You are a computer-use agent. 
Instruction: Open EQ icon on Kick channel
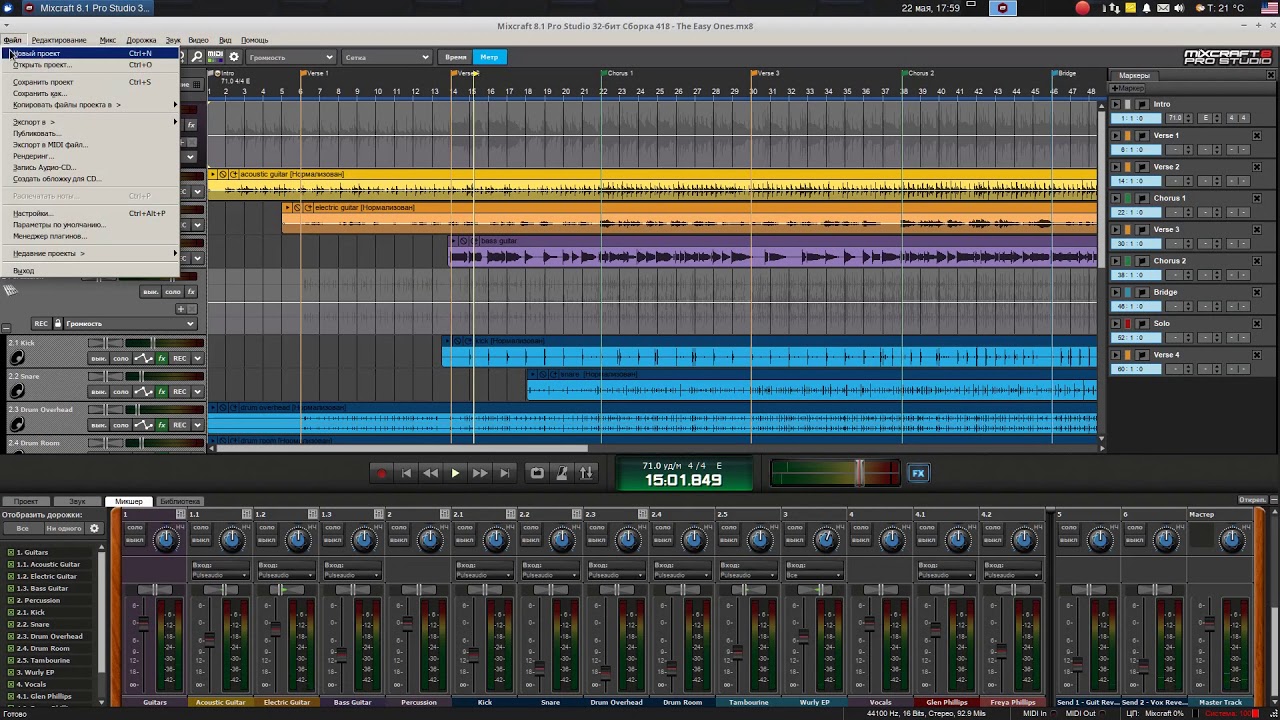[510, 514]
